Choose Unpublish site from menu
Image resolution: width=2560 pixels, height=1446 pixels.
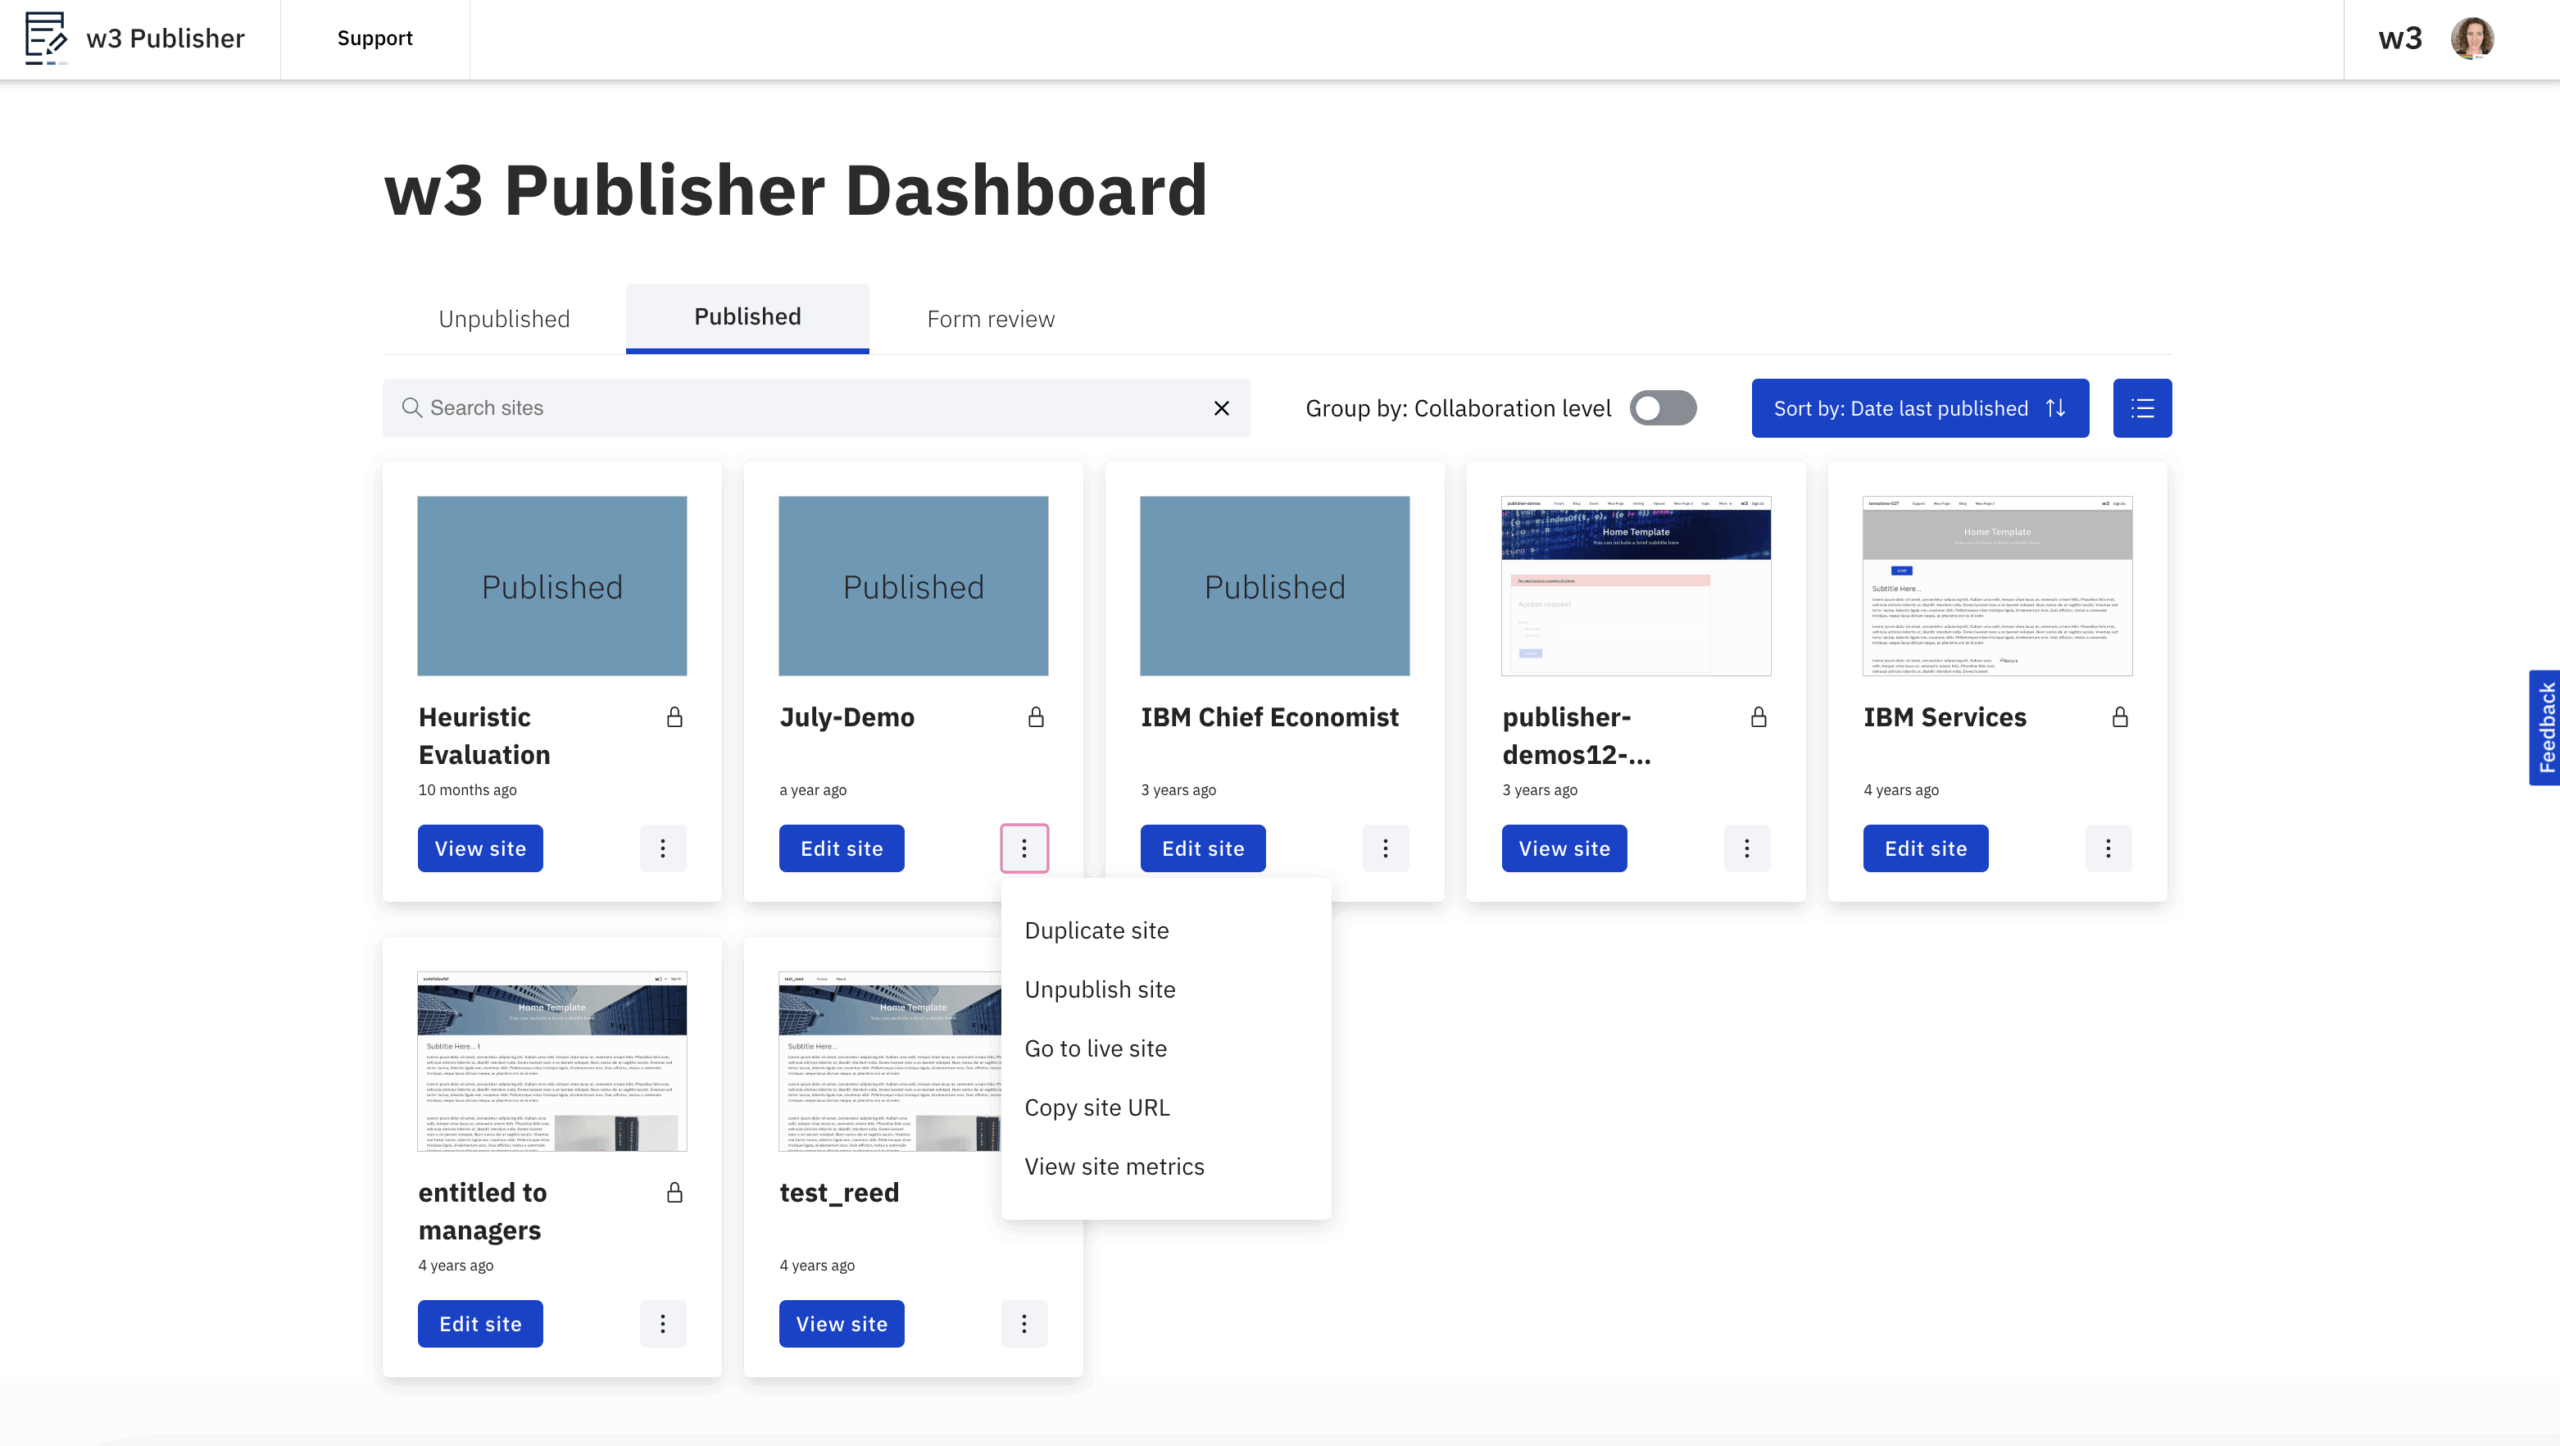(x=1166, y=989)
